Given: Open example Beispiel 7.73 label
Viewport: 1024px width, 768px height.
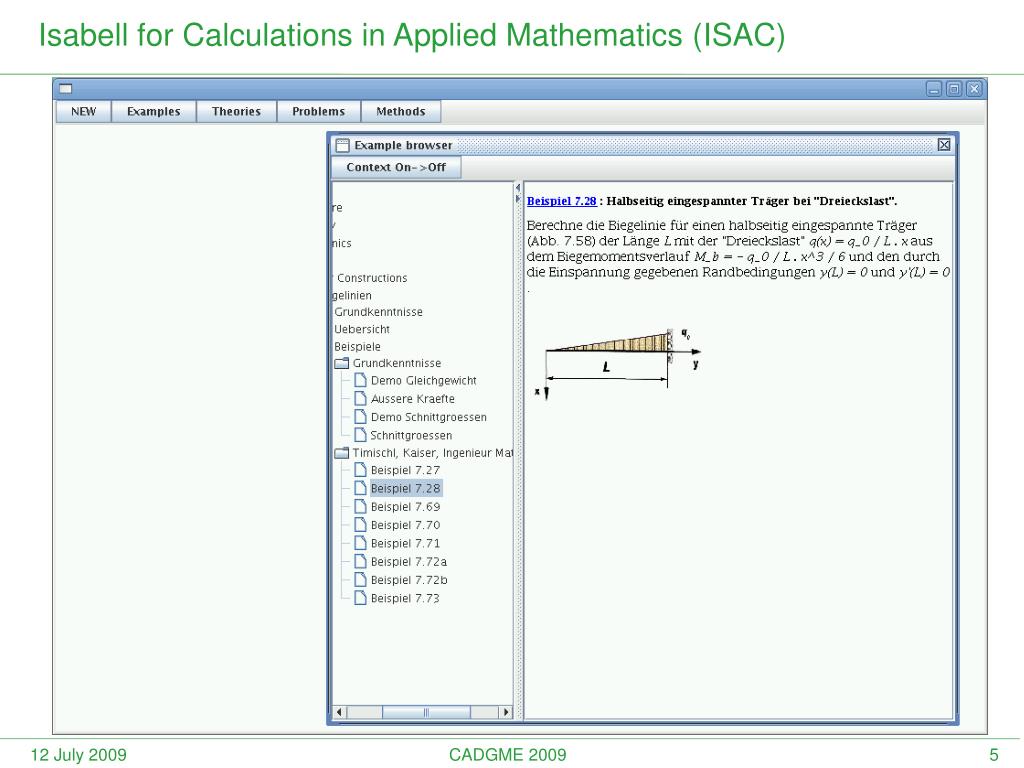Looking at the screenshot, I should (x=406, y=598).
